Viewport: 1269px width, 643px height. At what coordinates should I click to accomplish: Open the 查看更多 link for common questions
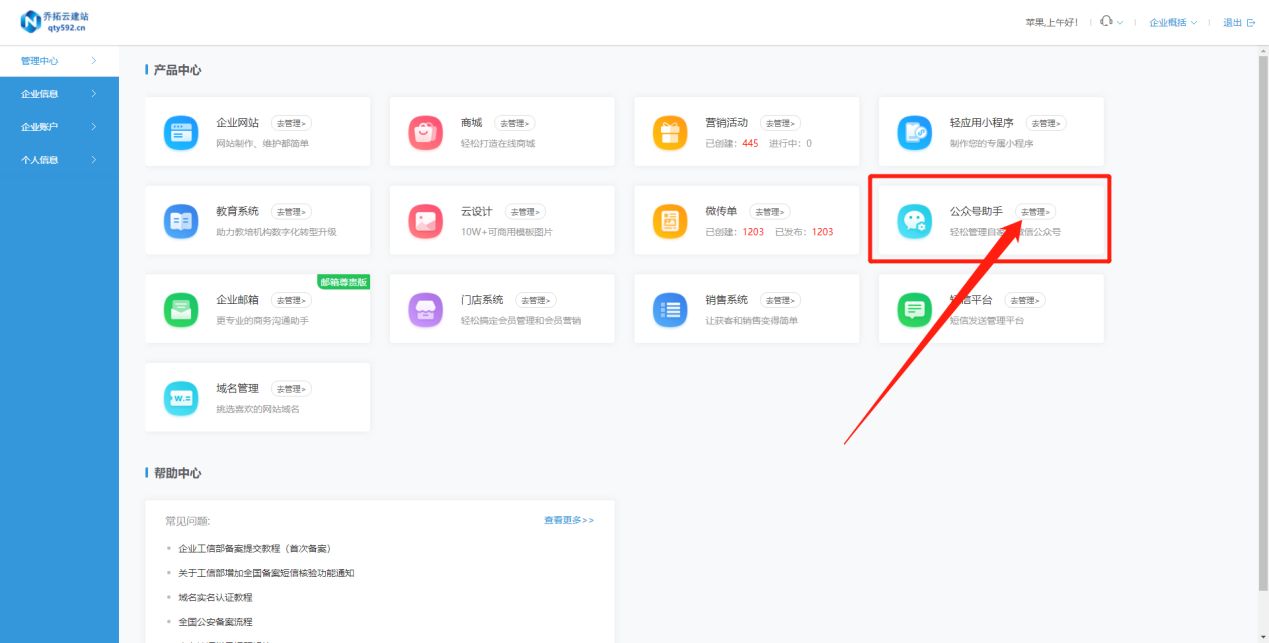567,520
